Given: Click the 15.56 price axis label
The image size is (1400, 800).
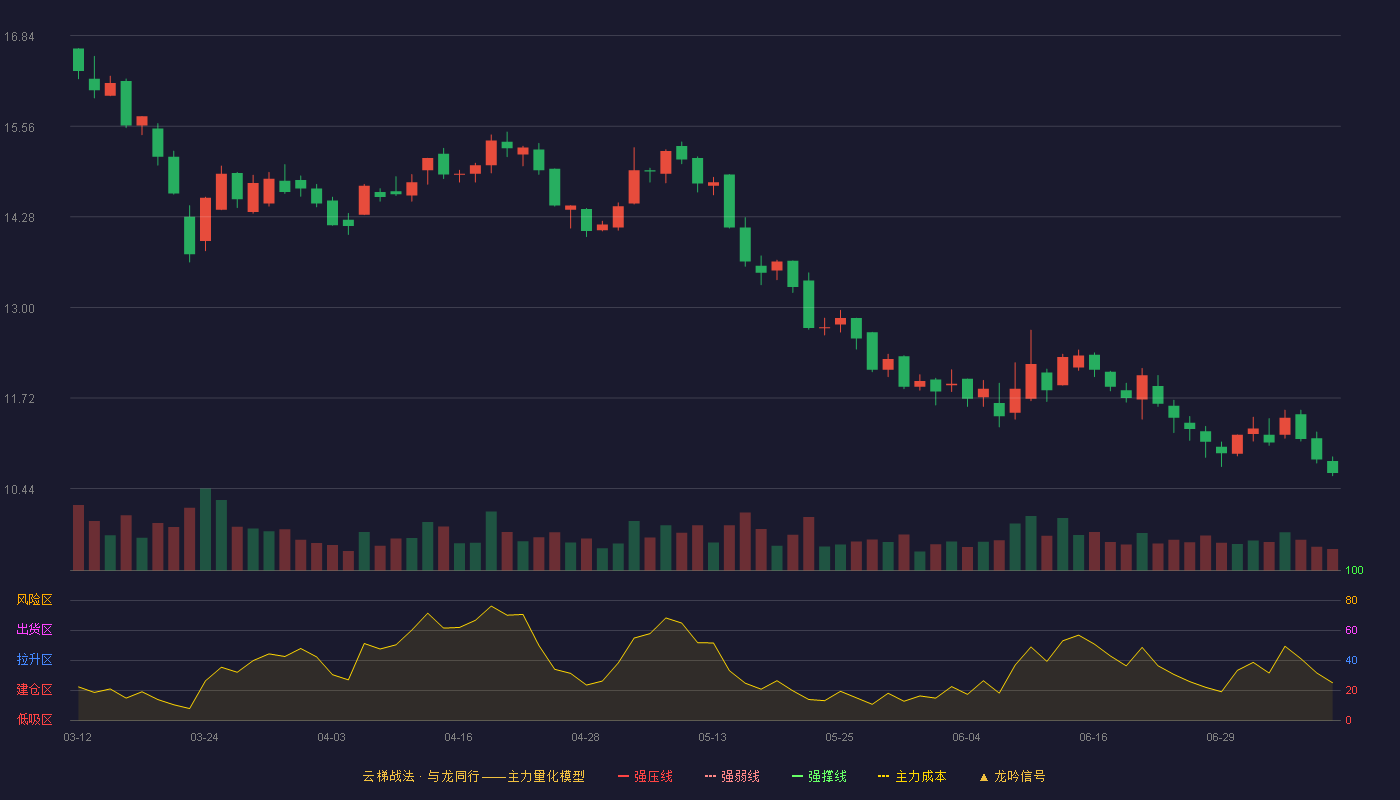Looking at the screenshot, I should pos(19,128).
